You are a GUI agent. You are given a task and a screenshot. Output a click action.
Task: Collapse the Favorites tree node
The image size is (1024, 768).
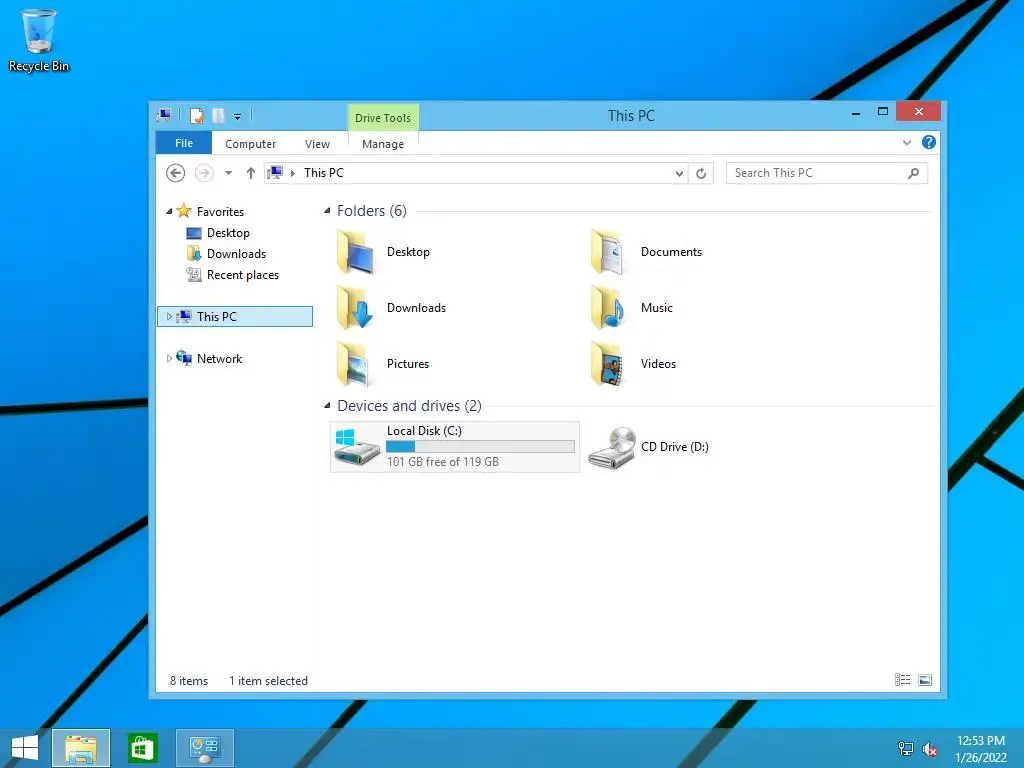click(169, 212)
